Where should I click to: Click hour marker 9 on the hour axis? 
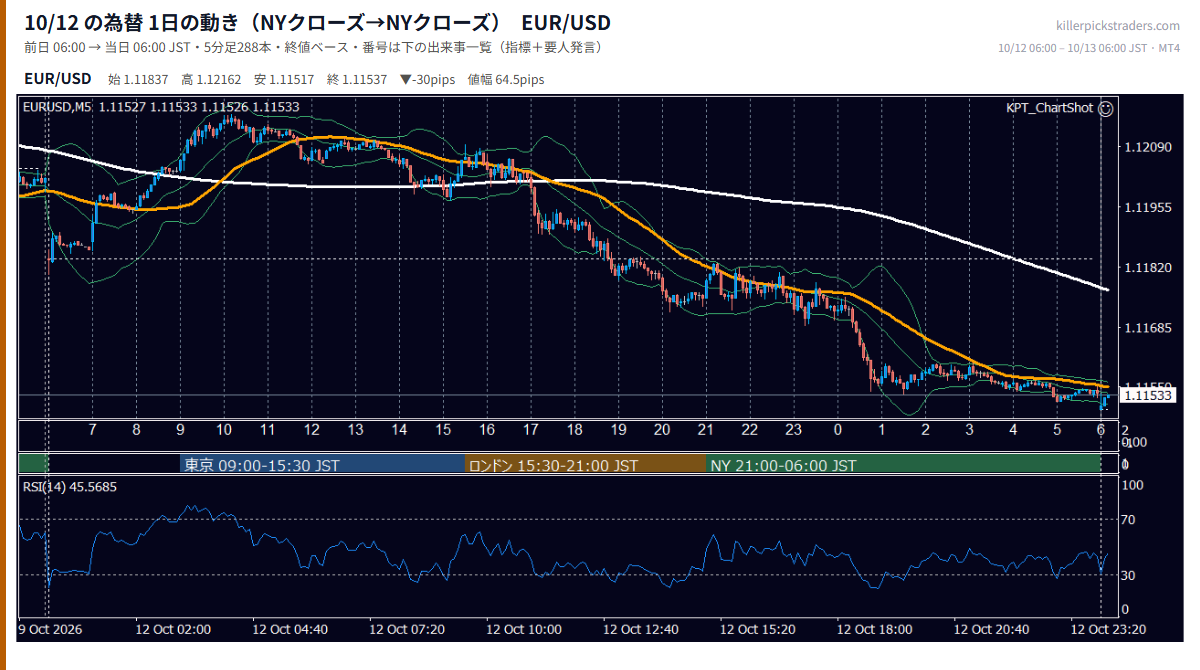pos(181,430)
